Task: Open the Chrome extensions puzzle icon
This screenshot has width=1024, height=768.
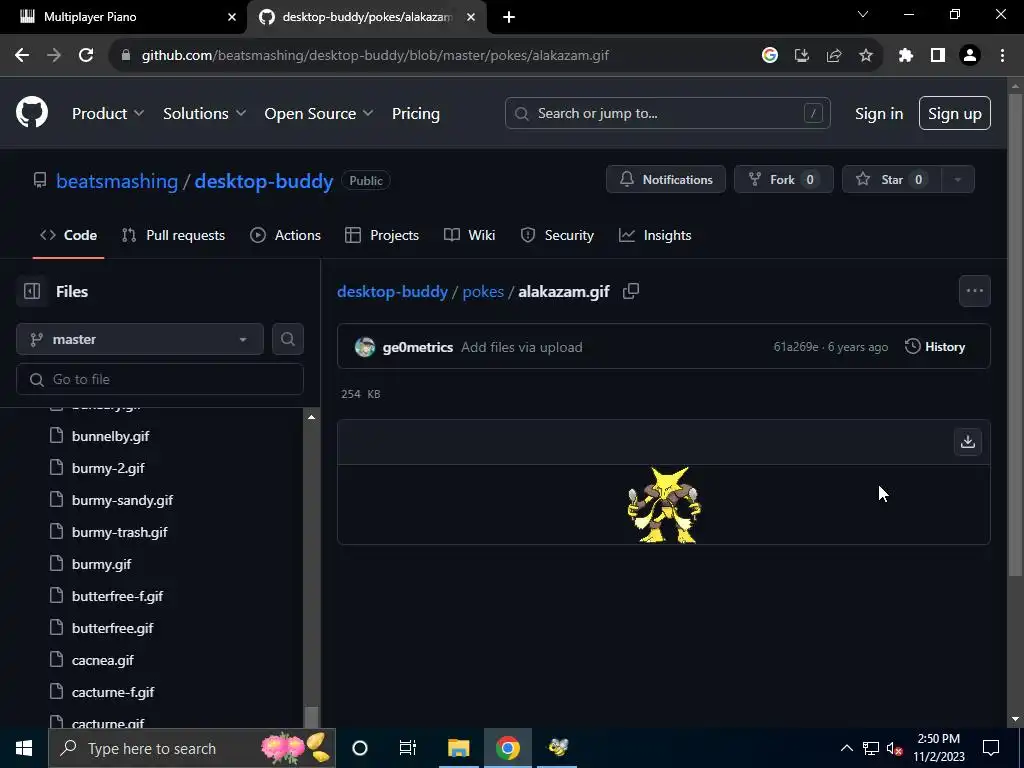Action: pyautogui.click(x=905, y=56)
